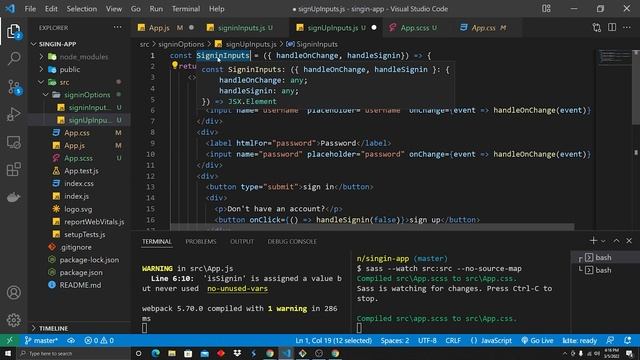Change the UTF-8 file encoding
Screen dimensions: 640x360
click(427, 340)
